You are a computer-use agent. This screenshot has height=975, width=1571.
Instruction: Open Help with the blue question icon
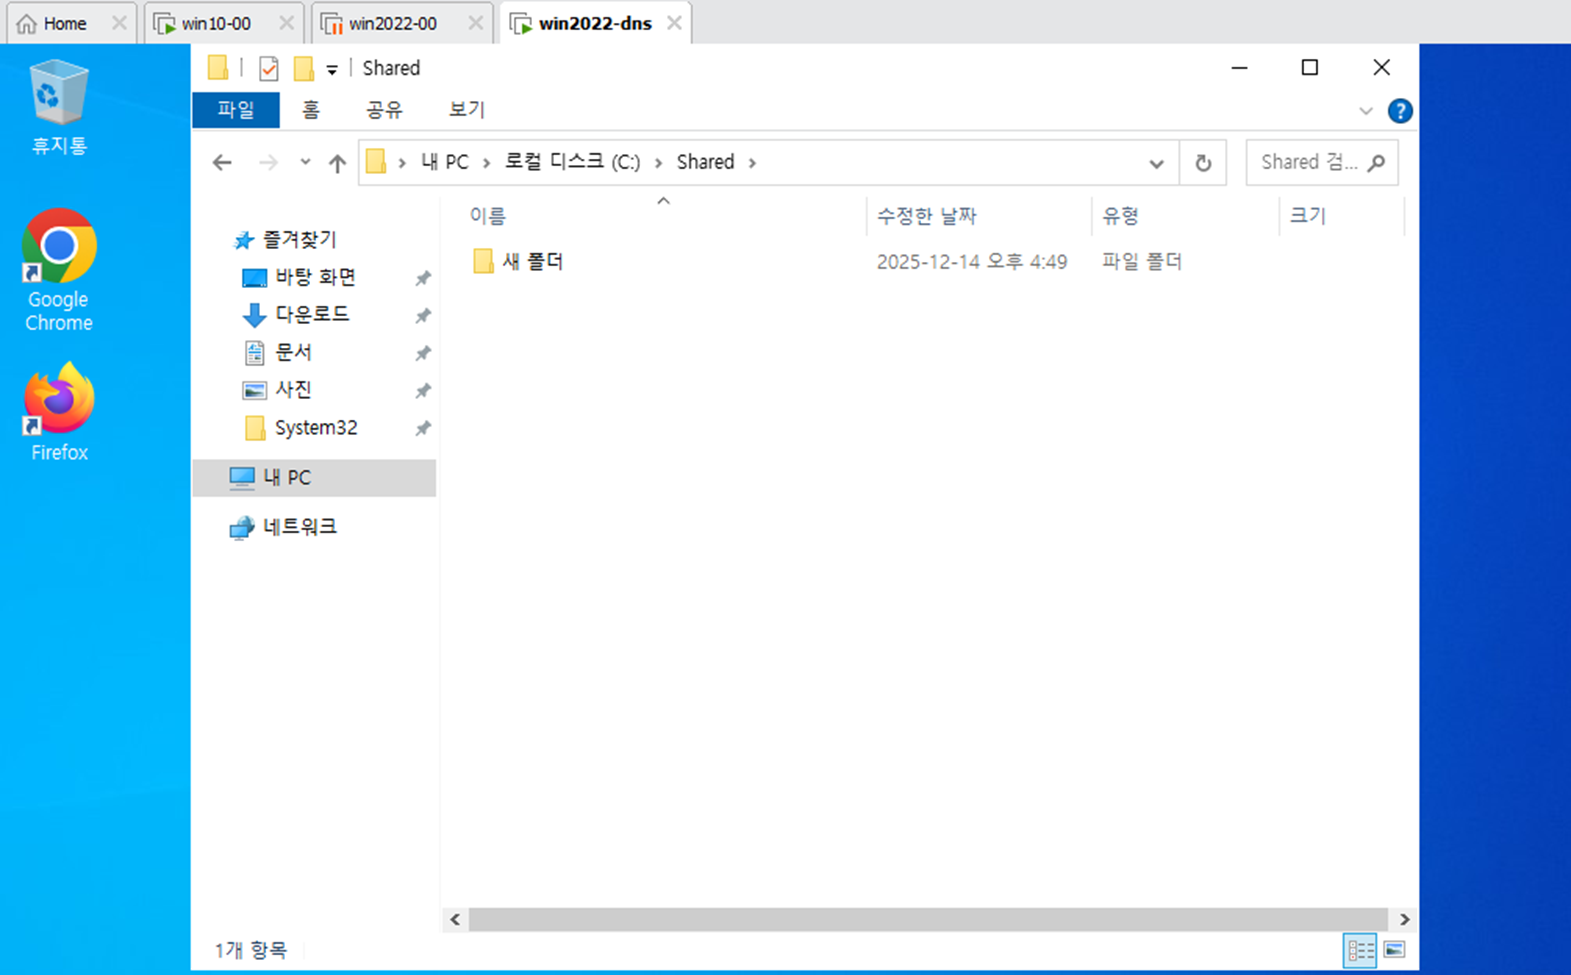(x=1400, y=111)
